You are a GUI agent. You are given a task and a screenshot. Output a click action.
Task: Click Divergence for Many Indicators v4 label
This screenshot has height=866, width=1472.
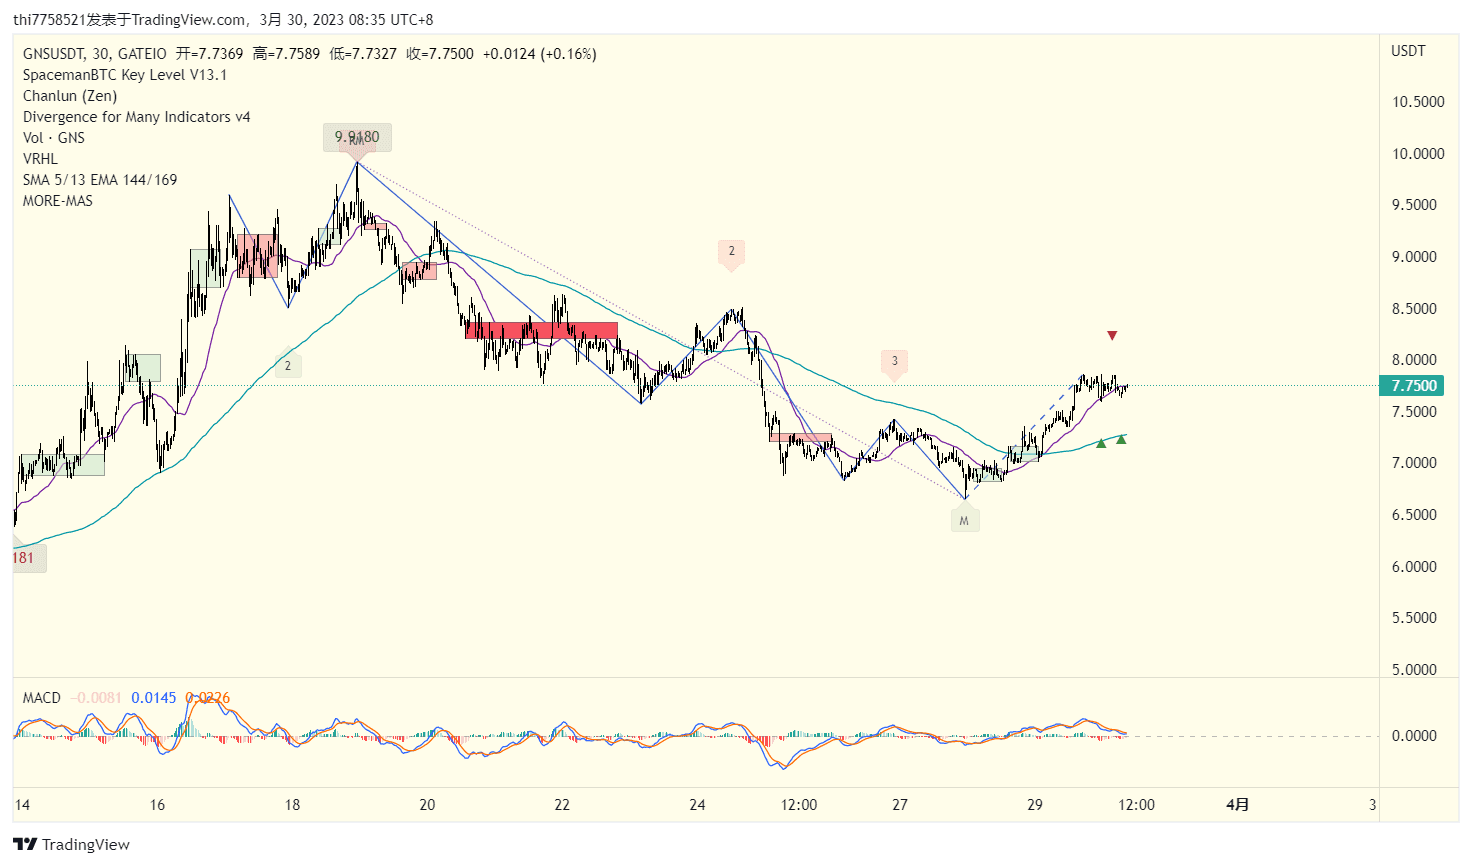[x=137, y=117]
